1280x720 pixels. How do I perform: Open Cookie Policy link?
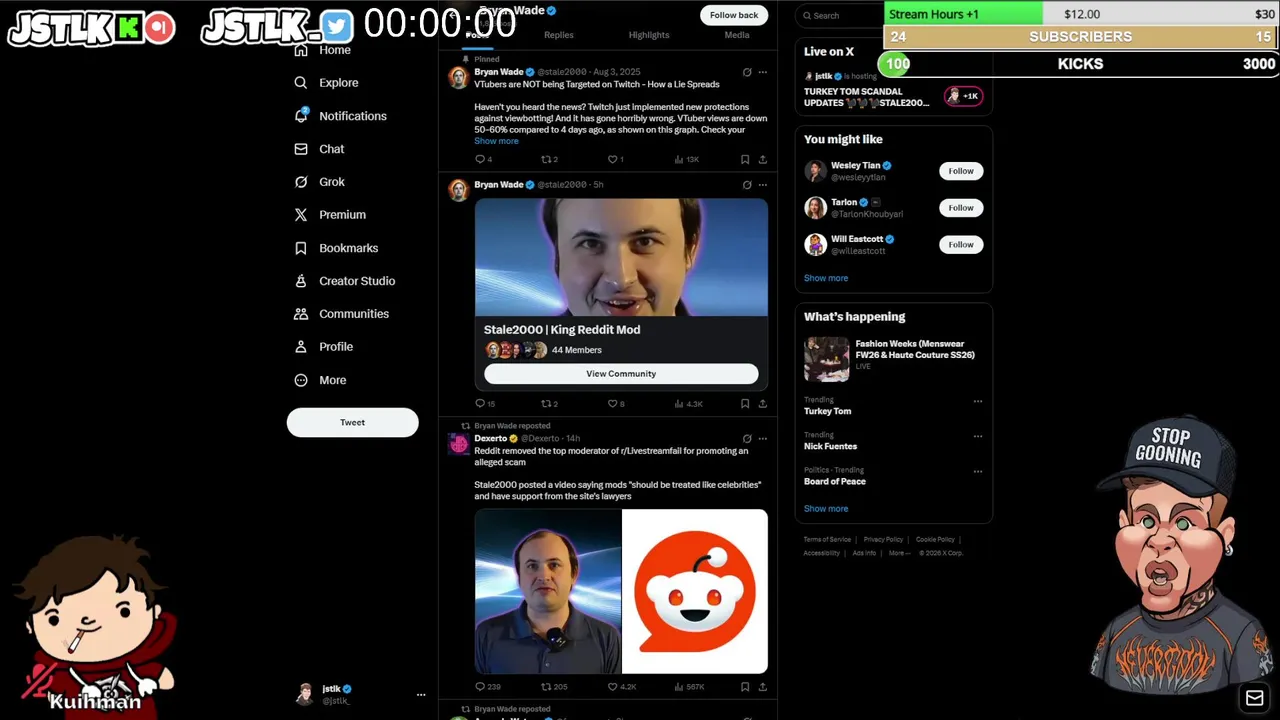click(x=935, y=540)
